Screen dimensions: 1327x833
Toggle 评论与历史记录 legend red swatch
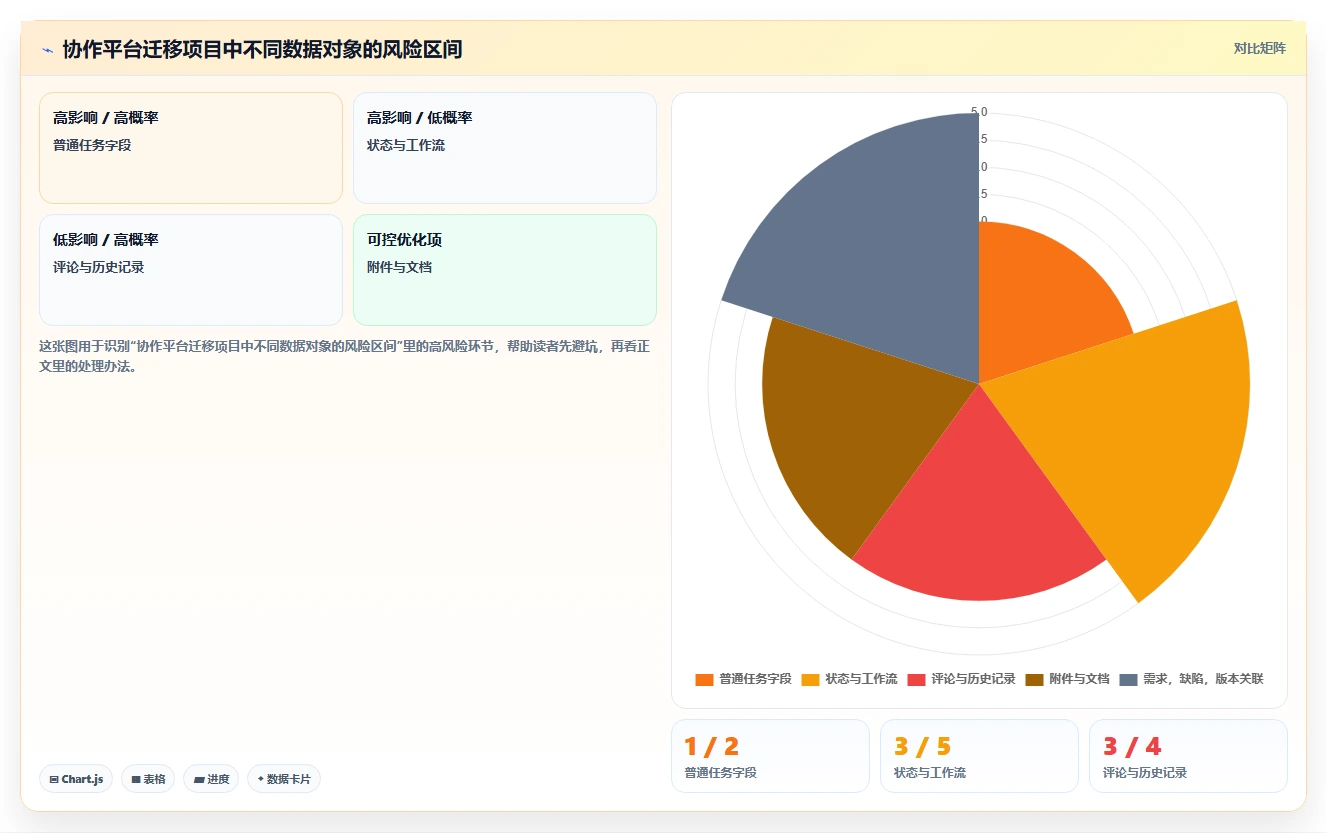[x=916, y=679]
